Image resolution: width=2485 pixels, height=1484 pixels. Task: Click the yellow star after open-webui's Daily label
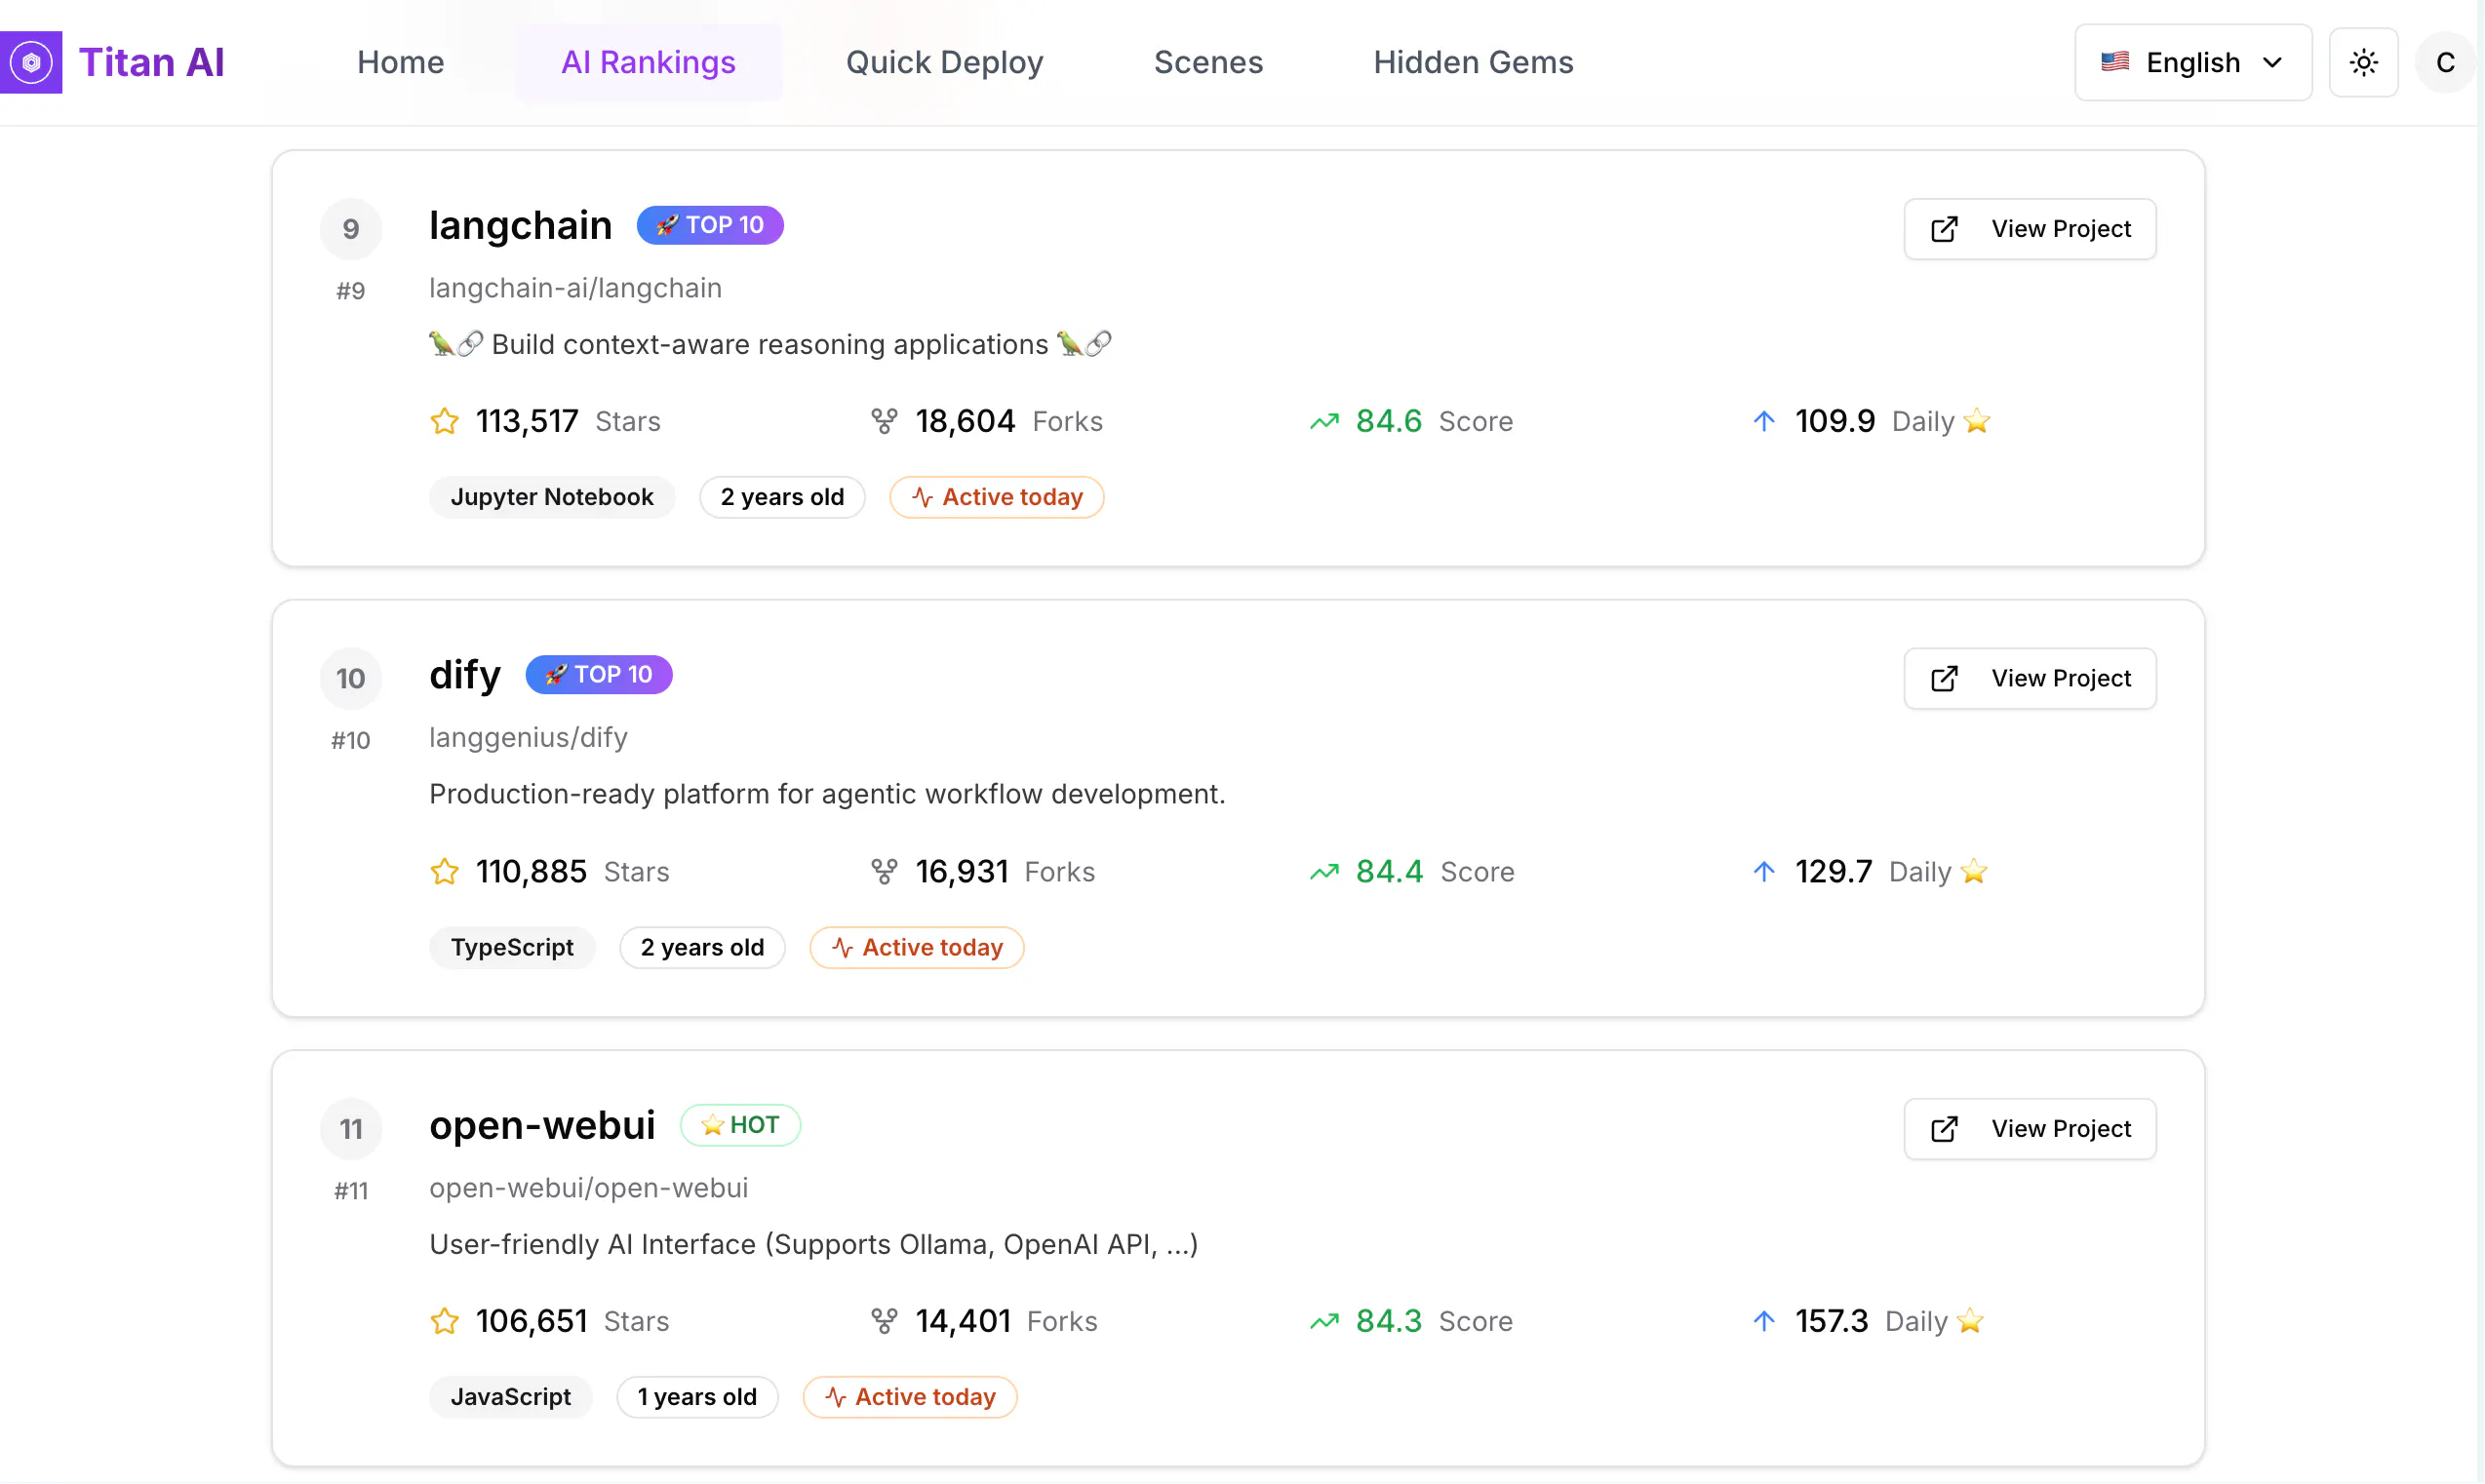coord(1970,1322)
